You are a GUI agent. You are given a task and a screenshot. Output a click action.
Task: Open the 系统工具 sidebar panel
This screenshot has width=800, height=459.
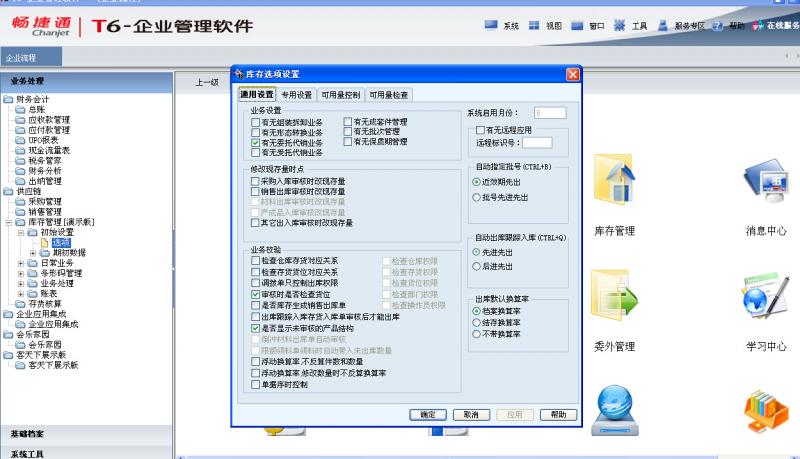[86, 453]
